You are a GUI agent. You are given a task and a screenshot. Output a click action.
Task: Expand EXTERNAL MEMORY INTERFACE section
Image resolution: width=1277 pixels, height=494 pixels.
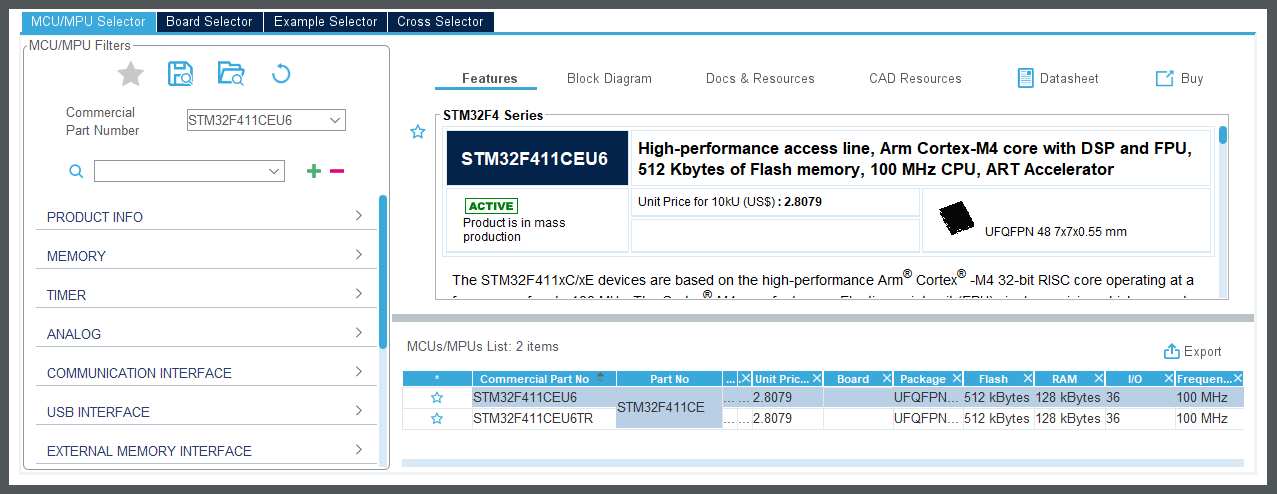[207, 451]
